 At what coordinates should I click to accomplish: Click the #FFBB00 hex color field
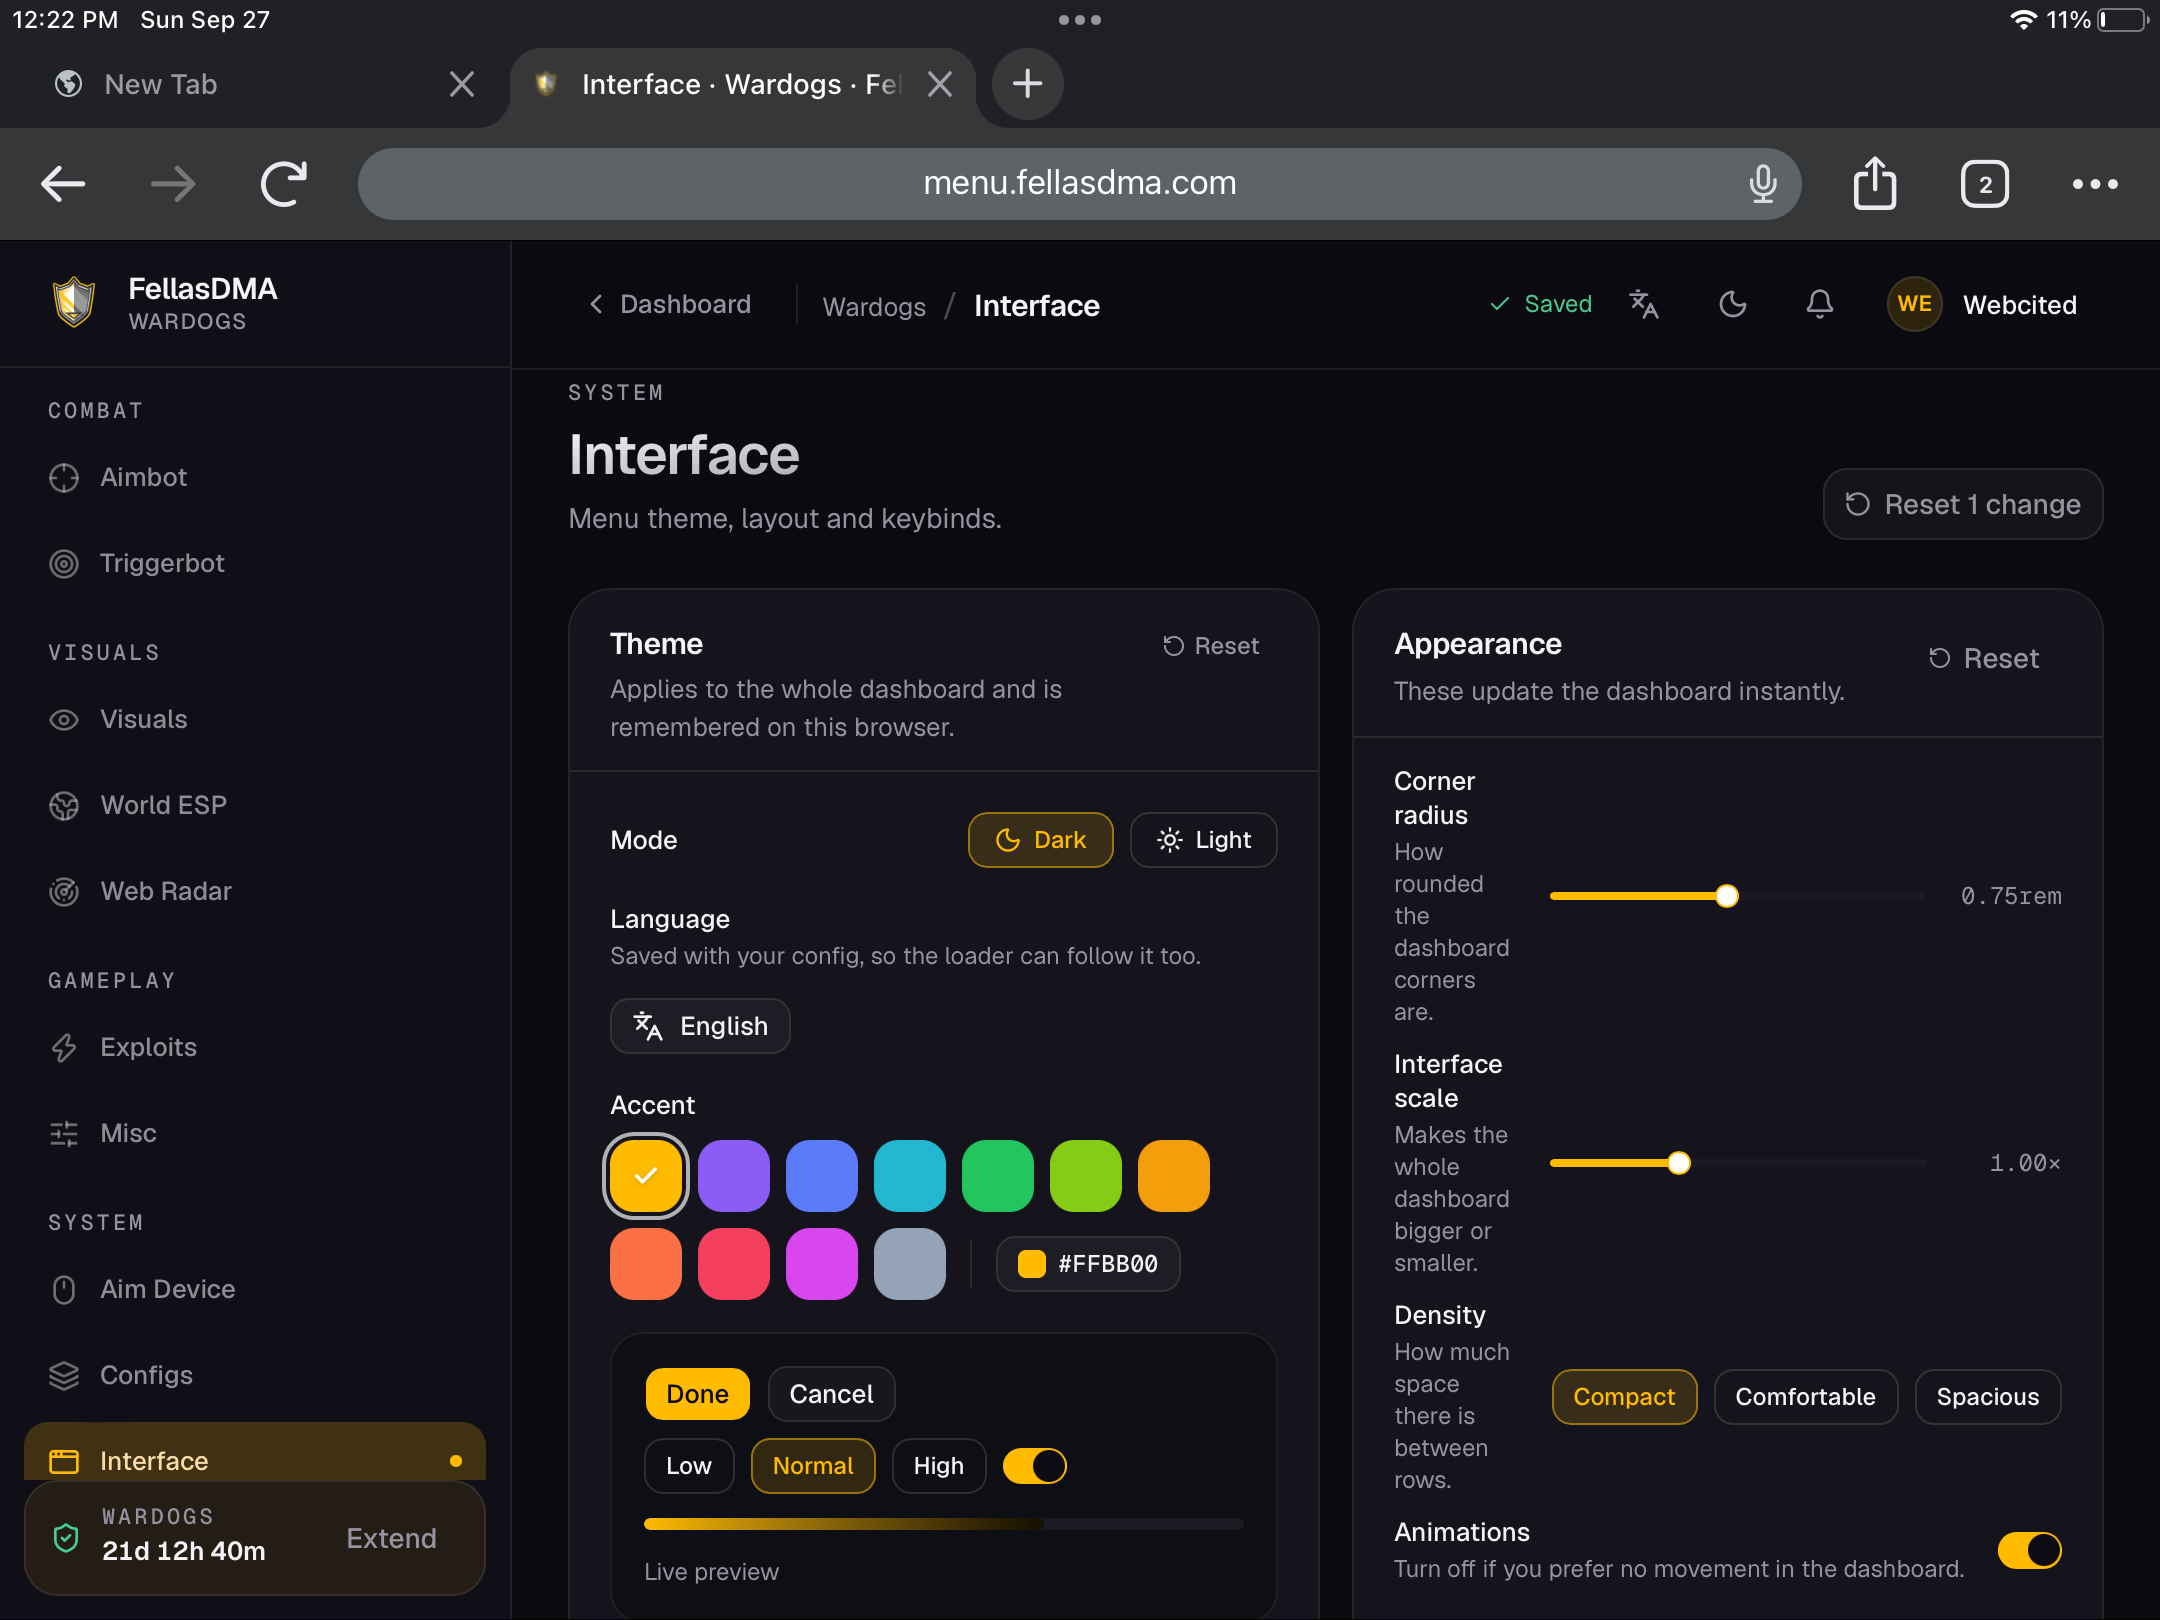point(1088,1264)
